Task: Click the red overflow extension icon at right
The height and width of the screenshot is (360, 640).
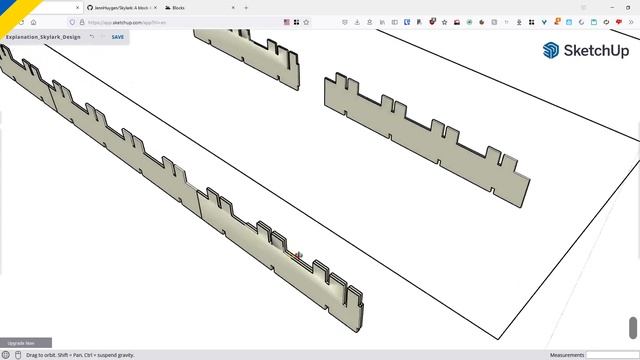Action: (x=619, y=22)
